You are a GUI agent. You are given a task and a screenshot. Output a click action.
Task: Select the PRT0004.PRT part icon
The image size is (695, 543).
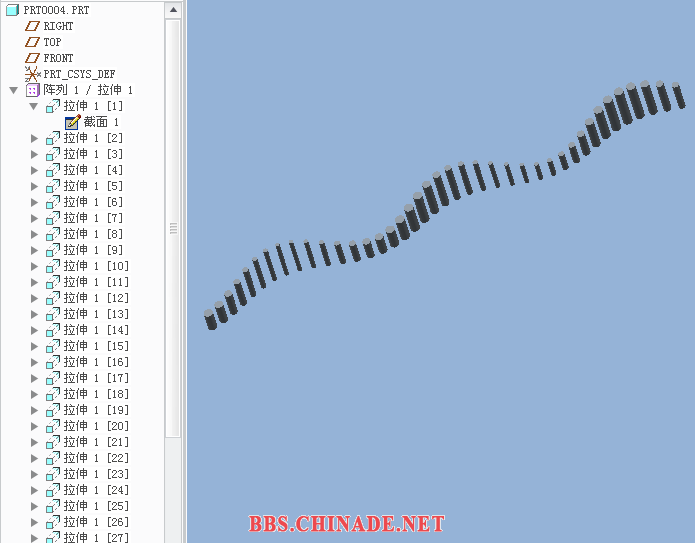click(12, 10)
